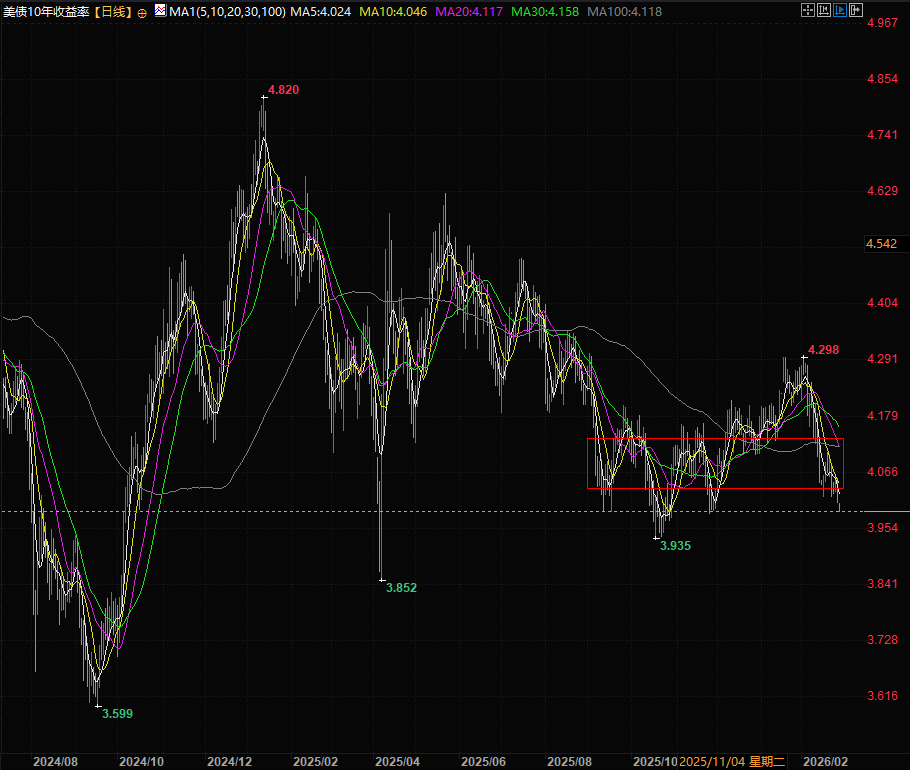Screen dimensions: 910x770
Task: Click the panel exit arrow icon
Action: [x=856, y=11]
